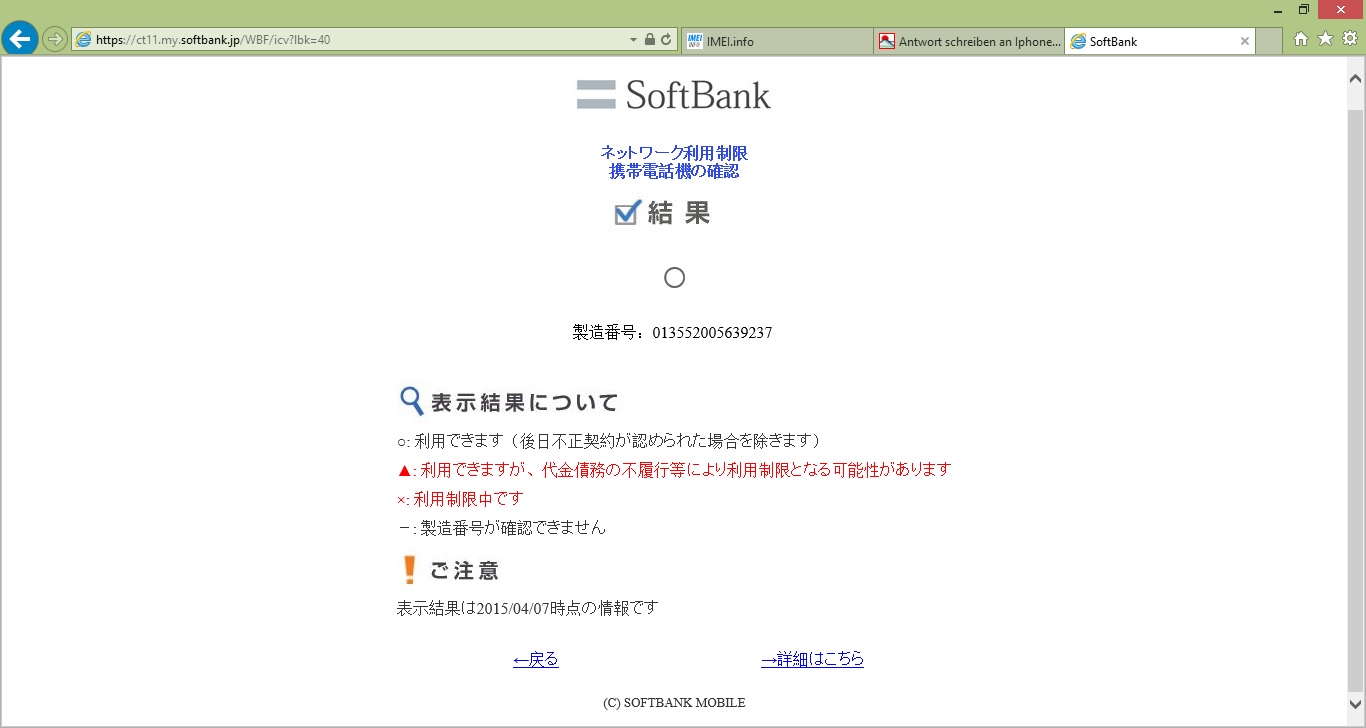Refresh the page with the reload icon
This screenshot has height=728, width=1366.
pos(666,40)
